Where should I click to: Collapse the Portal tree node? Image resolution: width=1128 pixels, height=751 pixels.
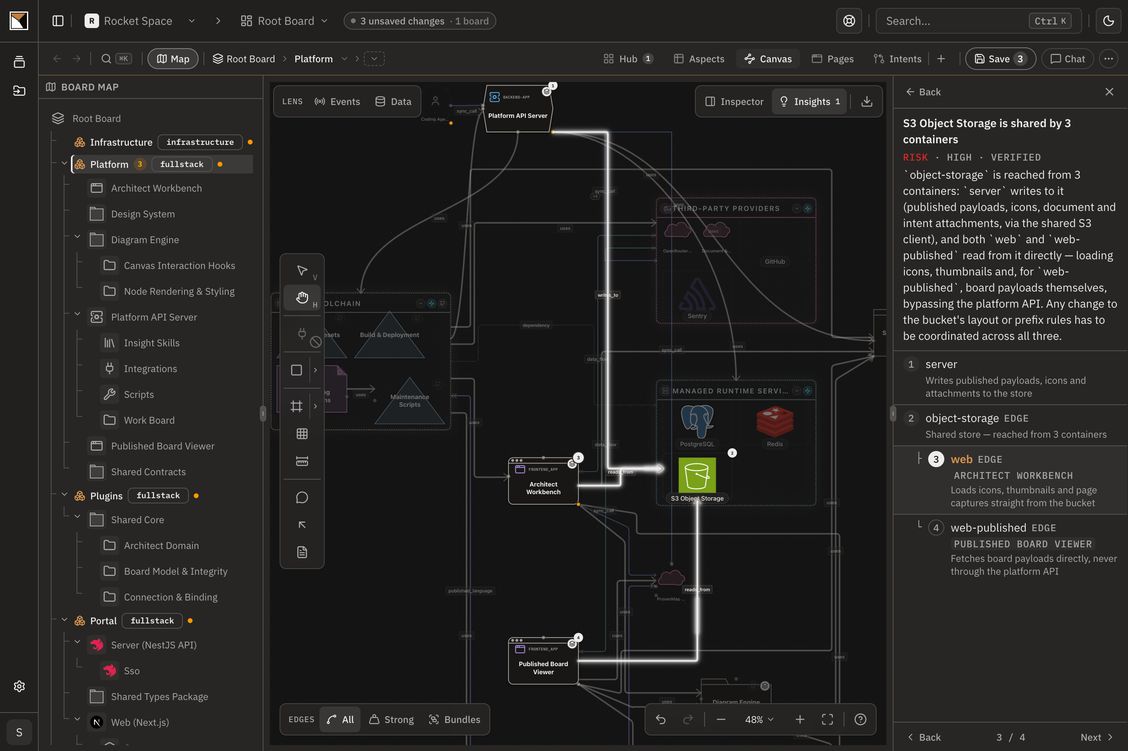64,620
